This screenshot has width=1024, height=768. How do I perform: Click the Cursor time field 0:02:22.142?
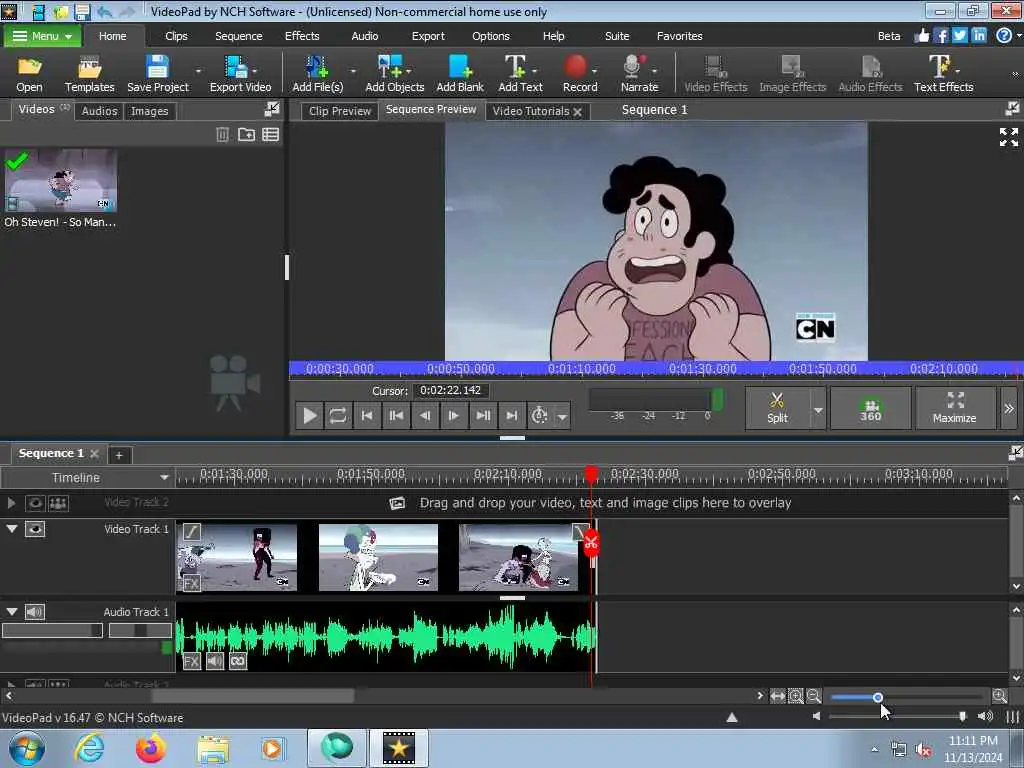451,391
